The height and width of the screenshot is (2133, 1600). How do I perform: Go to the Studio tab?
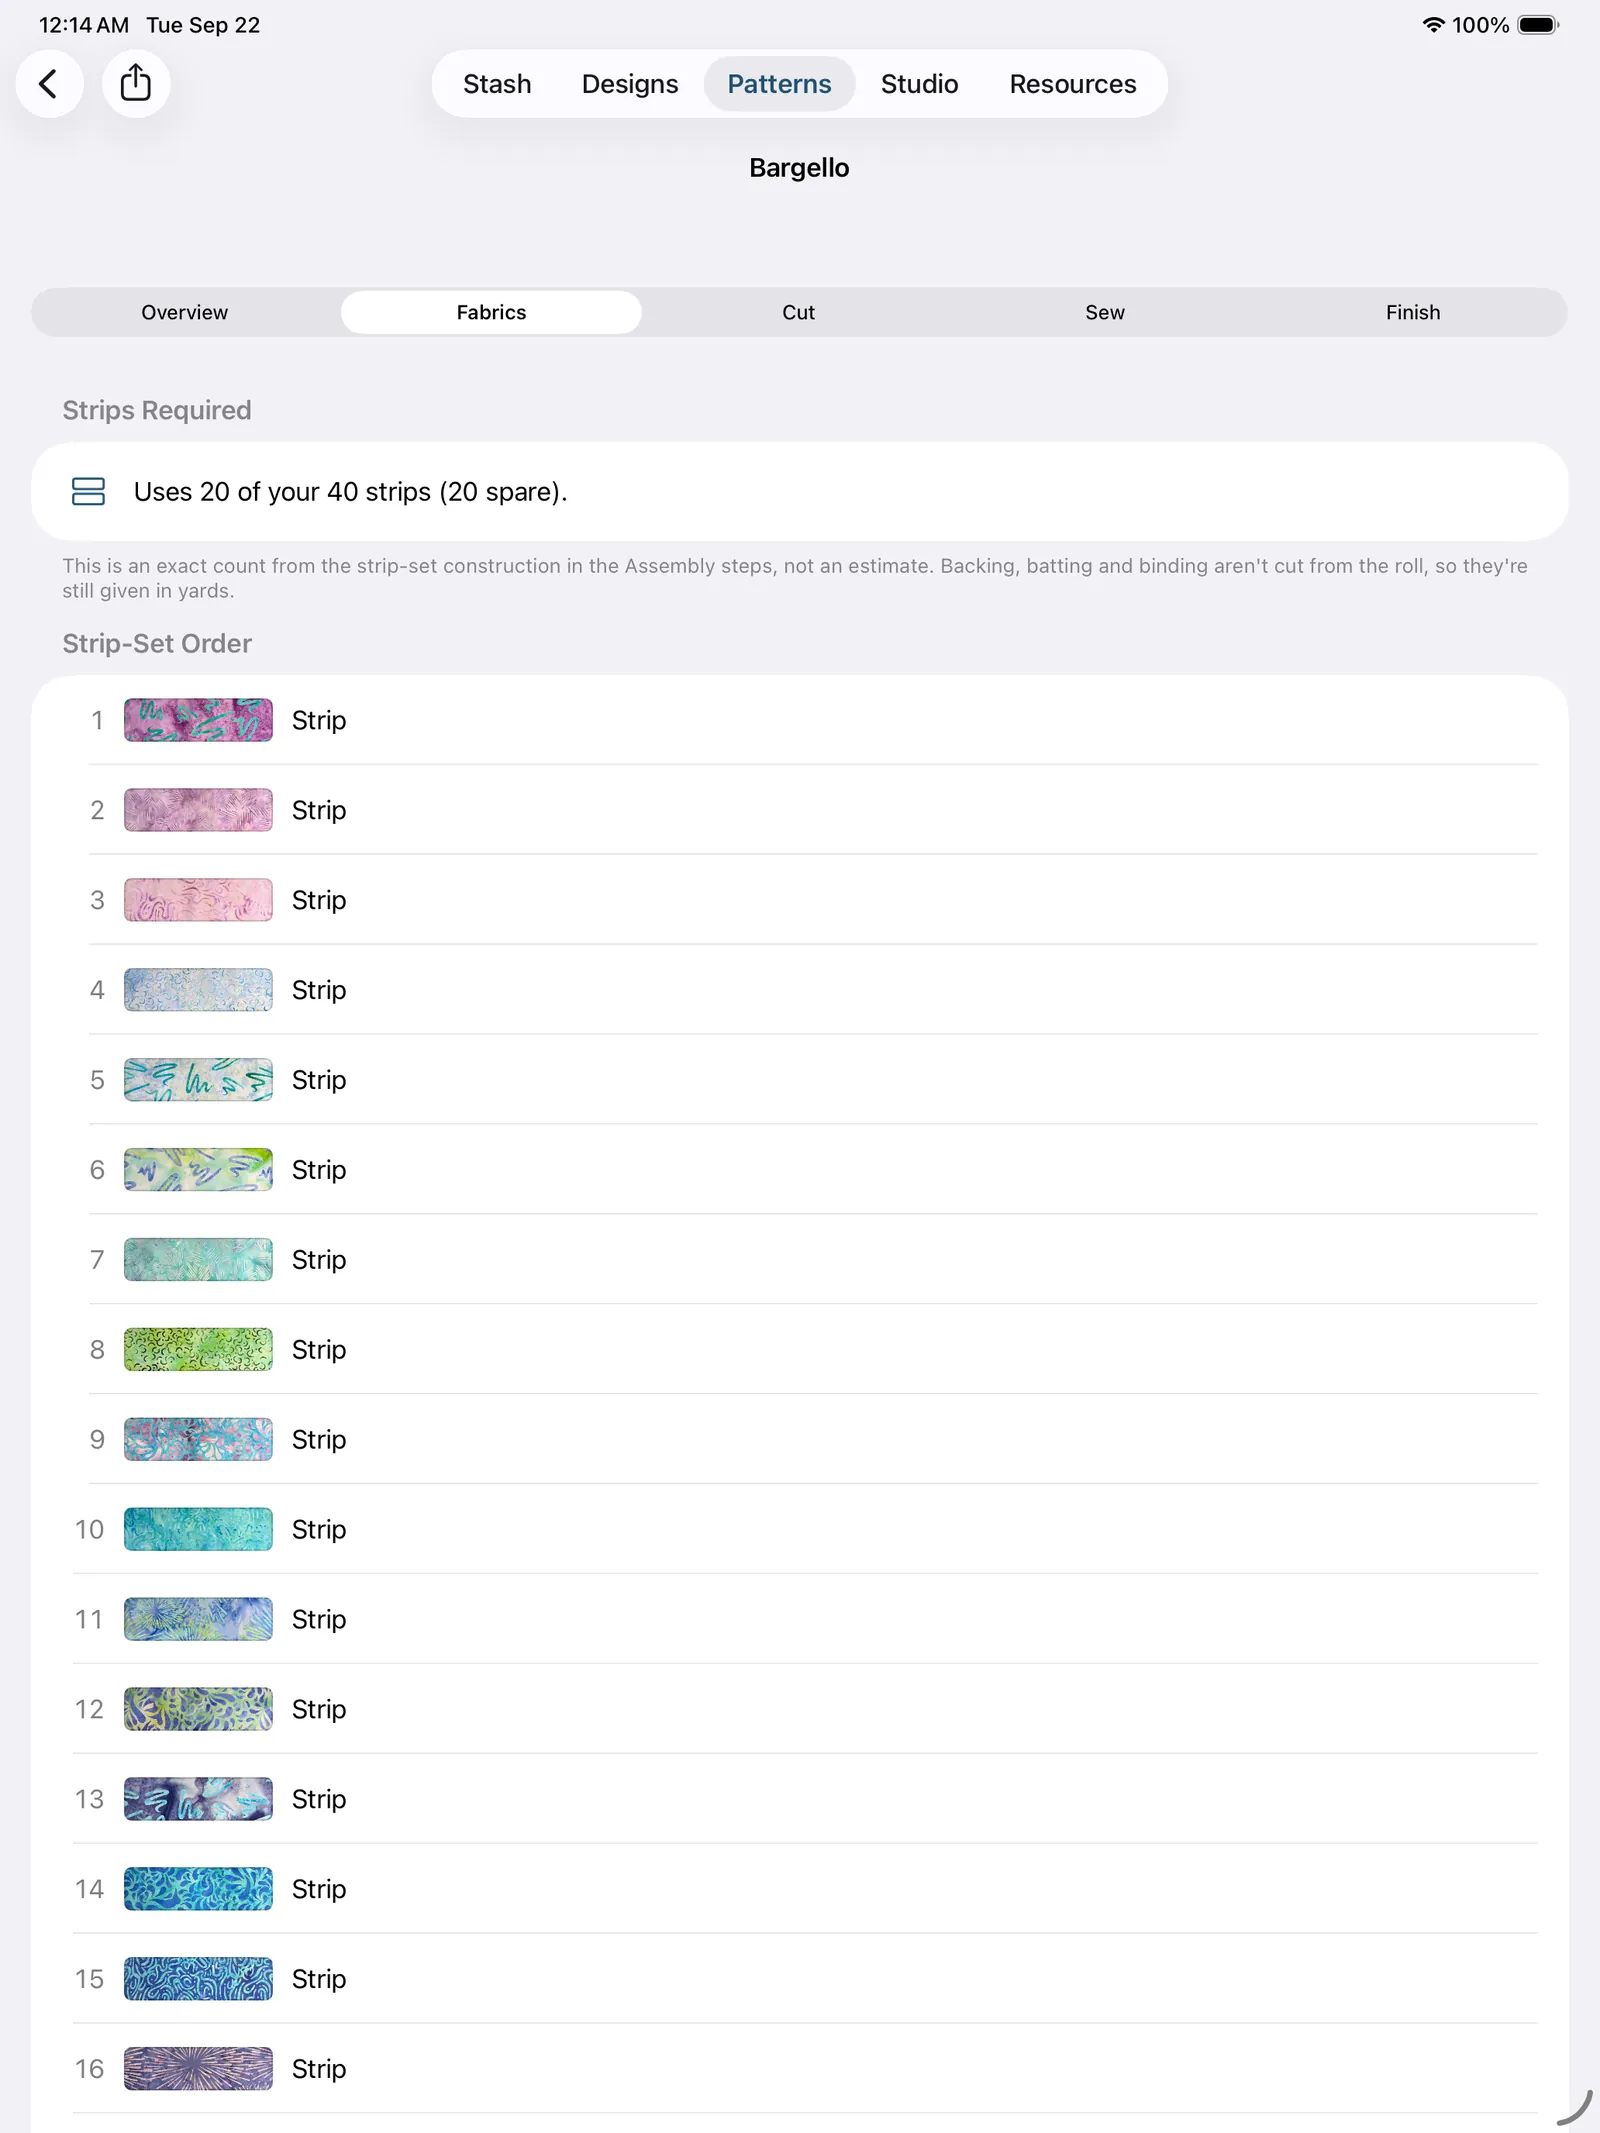(919, 84)
